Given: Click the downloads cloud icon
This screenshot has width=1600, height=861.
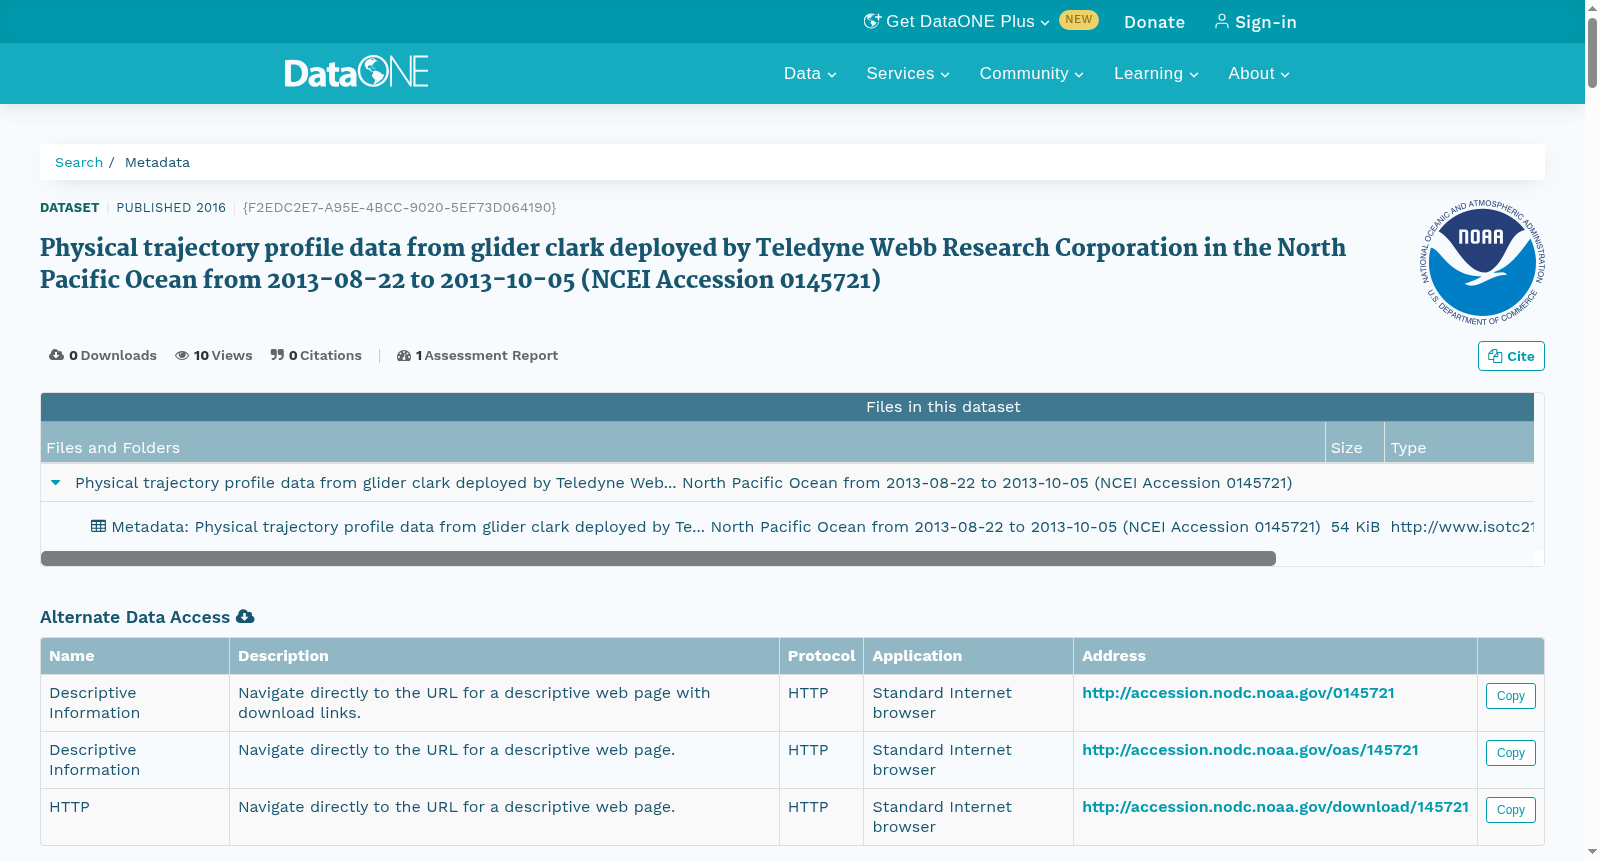Looking at the screenshot, I should click(56, 355).
